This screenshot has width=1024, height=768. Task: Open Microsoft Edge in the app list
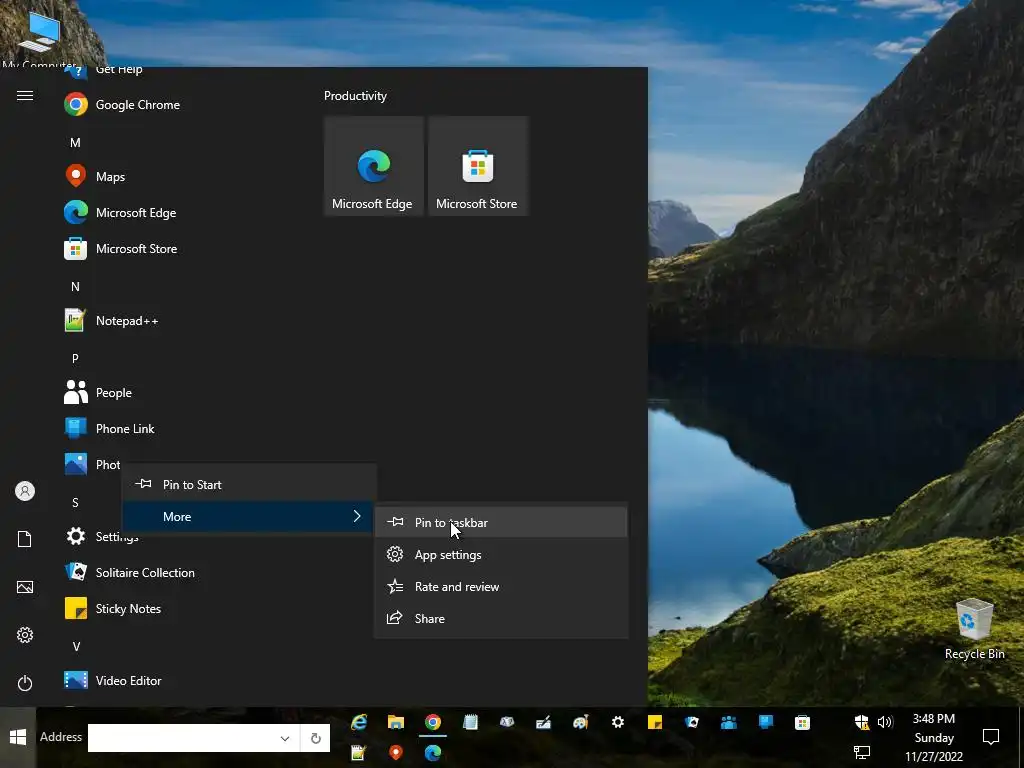120,213
